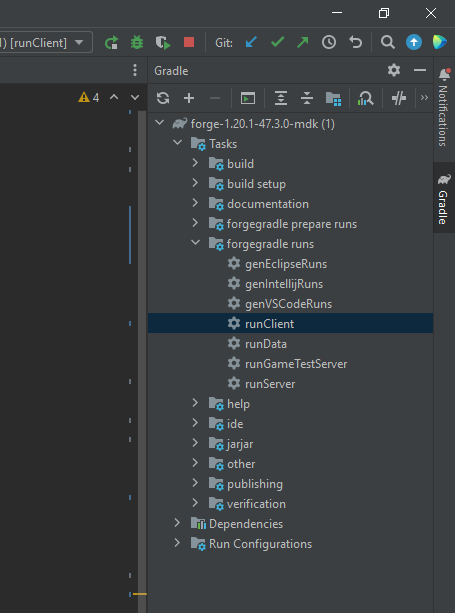
Task: Push commits with green arrow
Action: (303, 42)
